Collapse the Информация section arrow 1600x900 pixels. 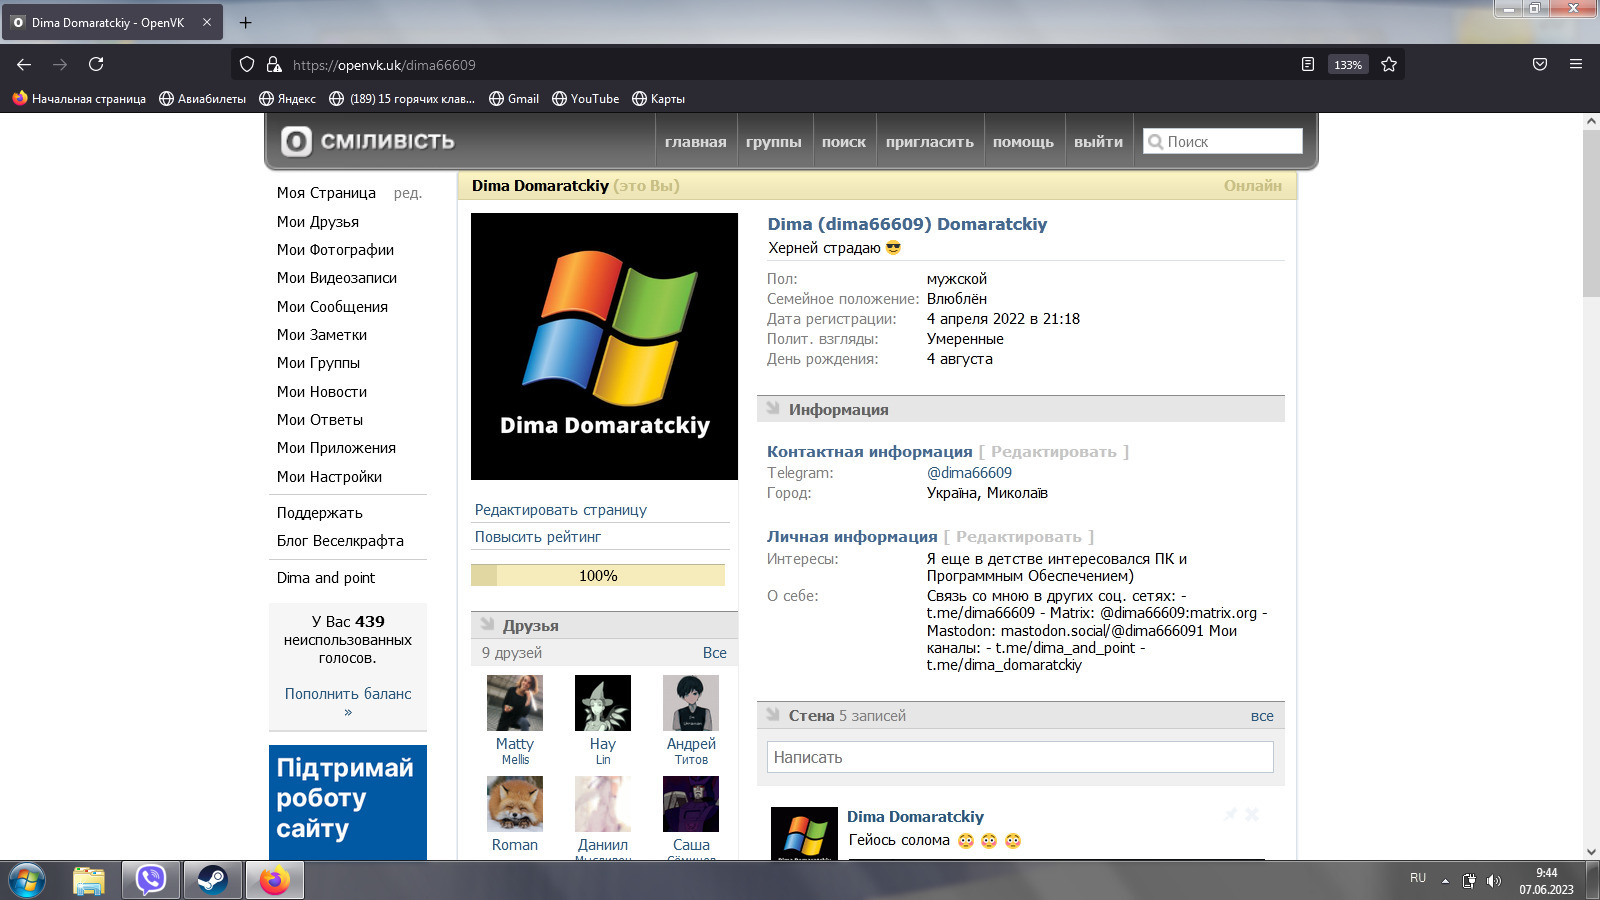(x=773, y=409)
